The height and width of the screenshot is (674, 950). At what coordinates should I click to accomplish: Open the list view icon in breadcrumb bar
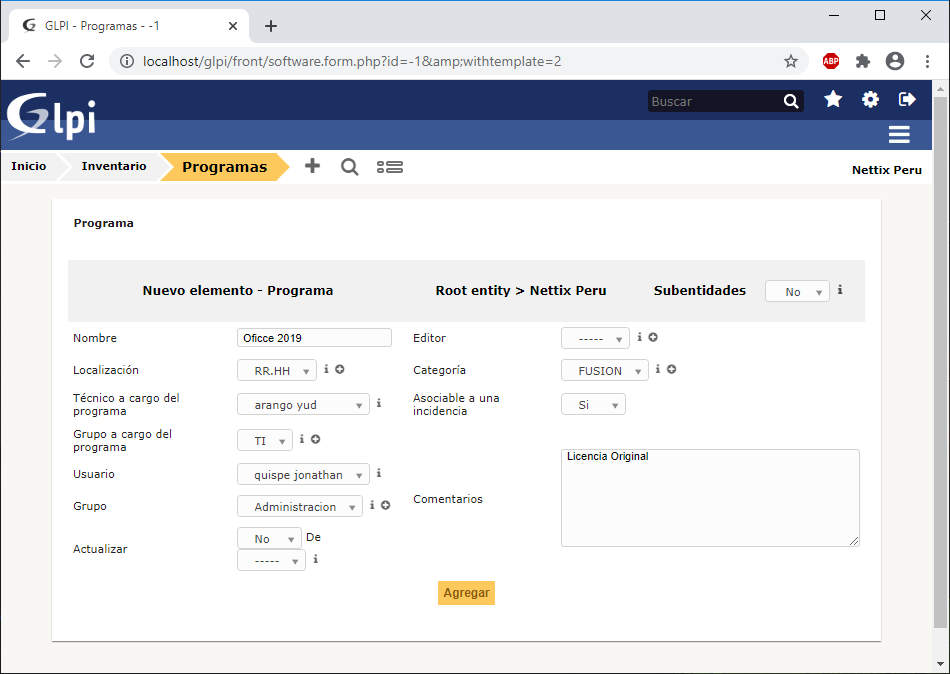[x=389, y=167]
